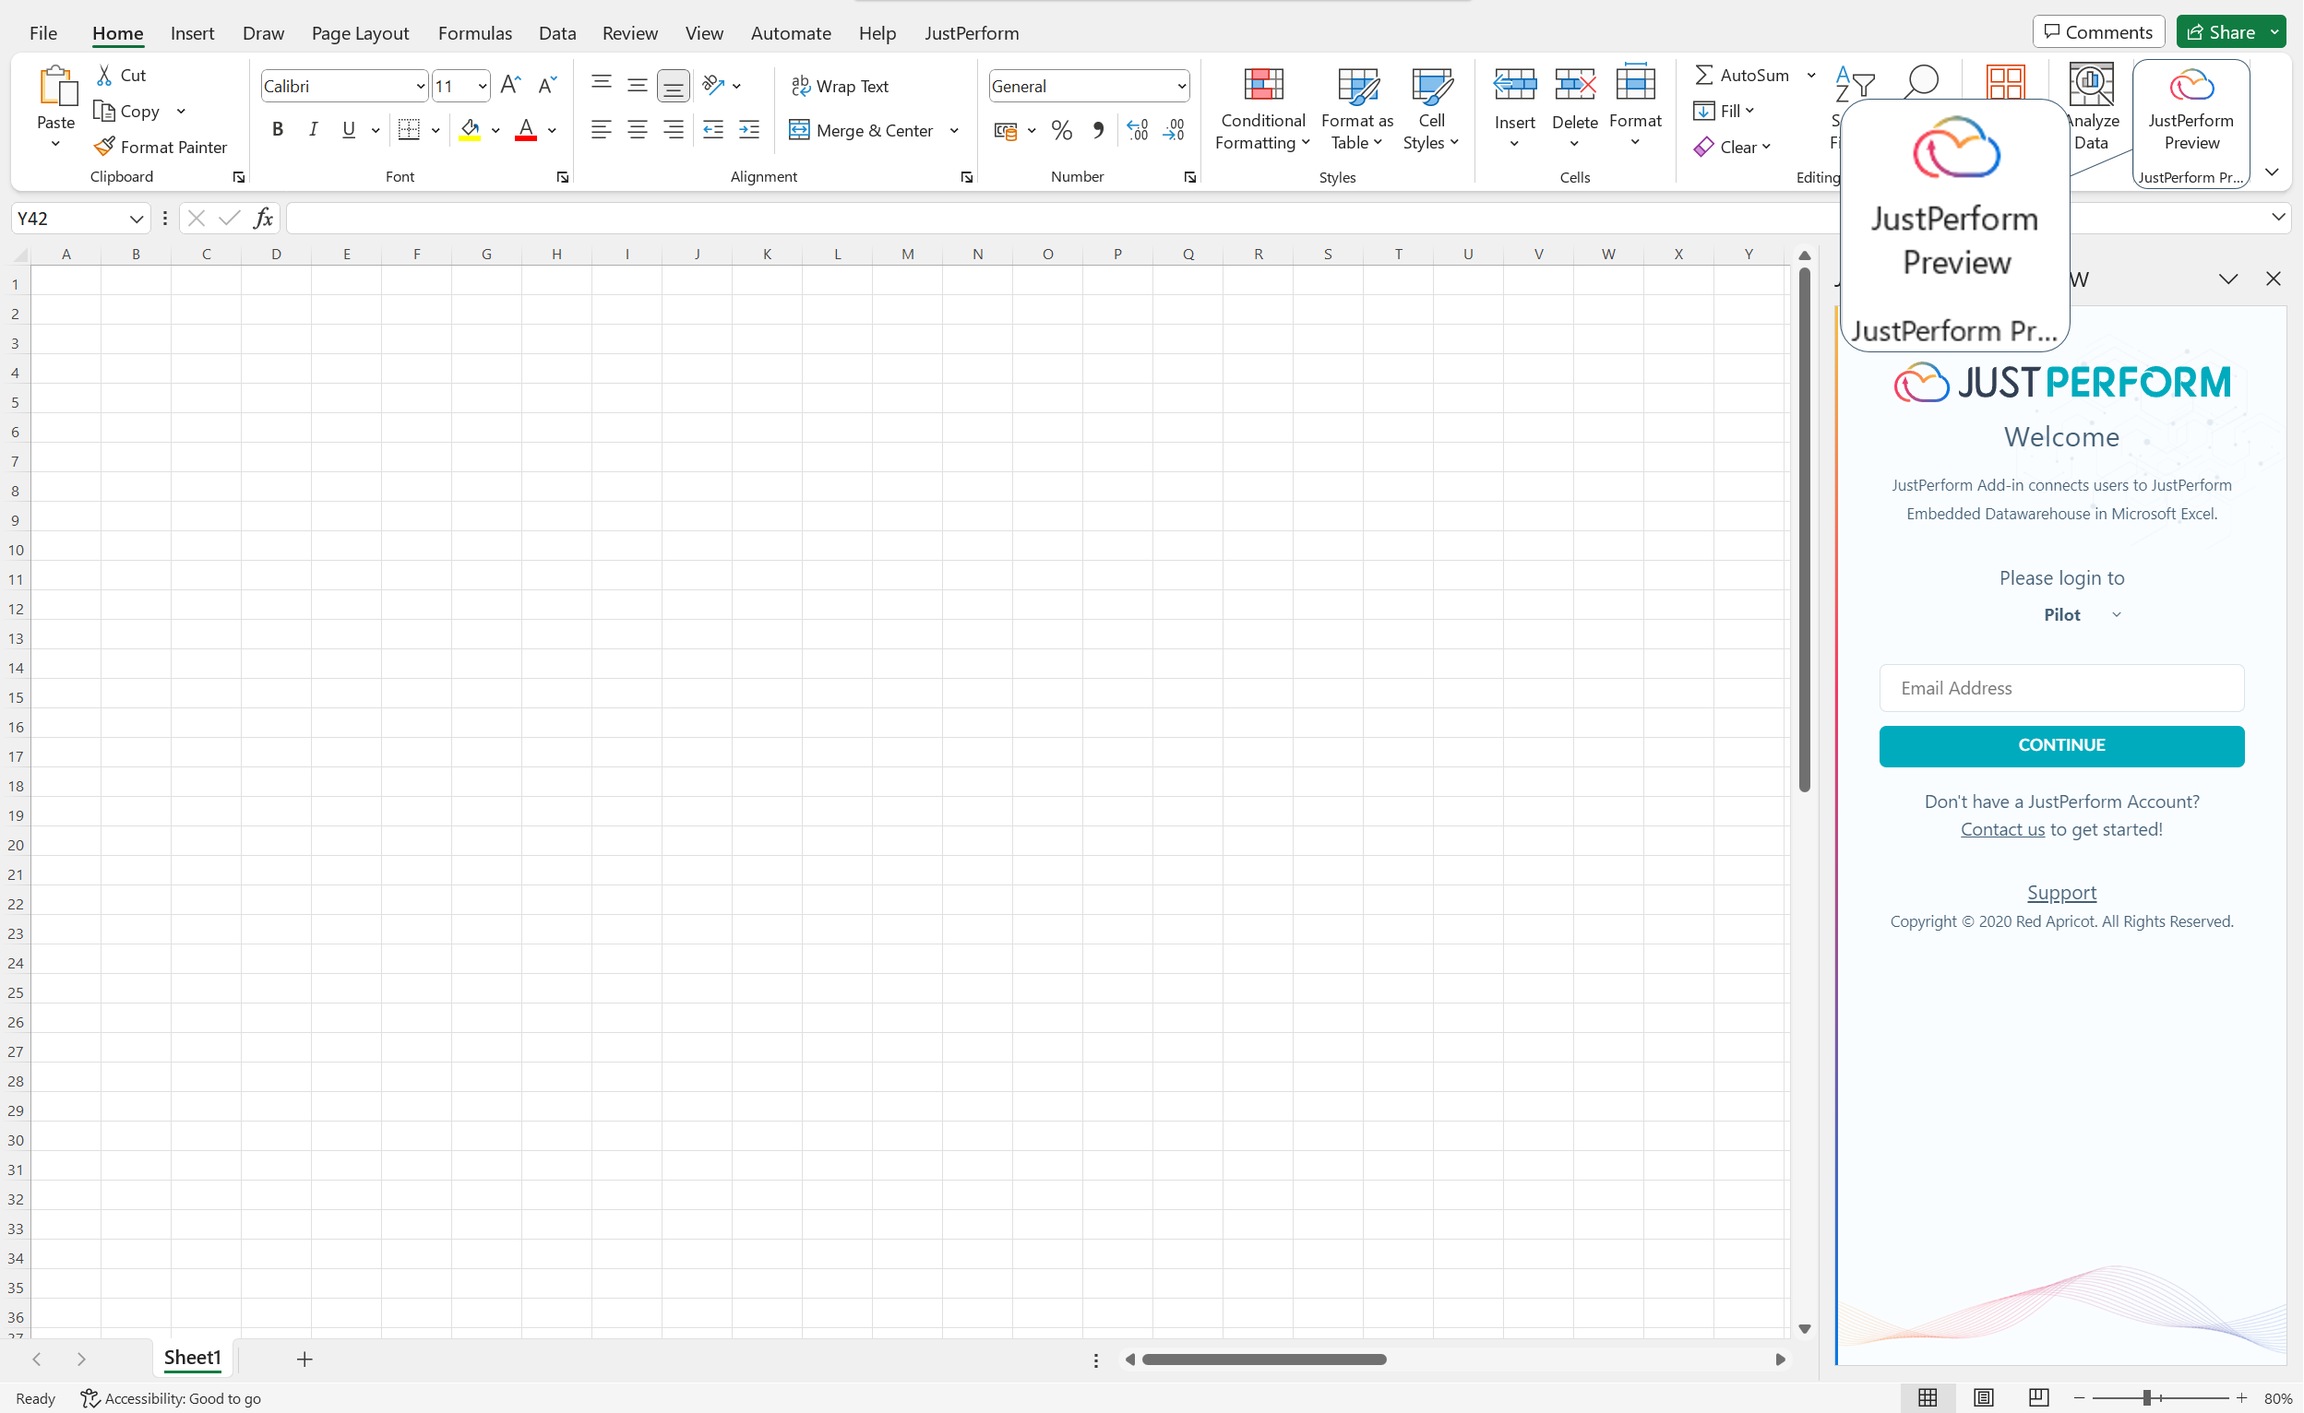2304x1413 pixels.
Task: Increase decimal places
Action: coord(1136,130)
